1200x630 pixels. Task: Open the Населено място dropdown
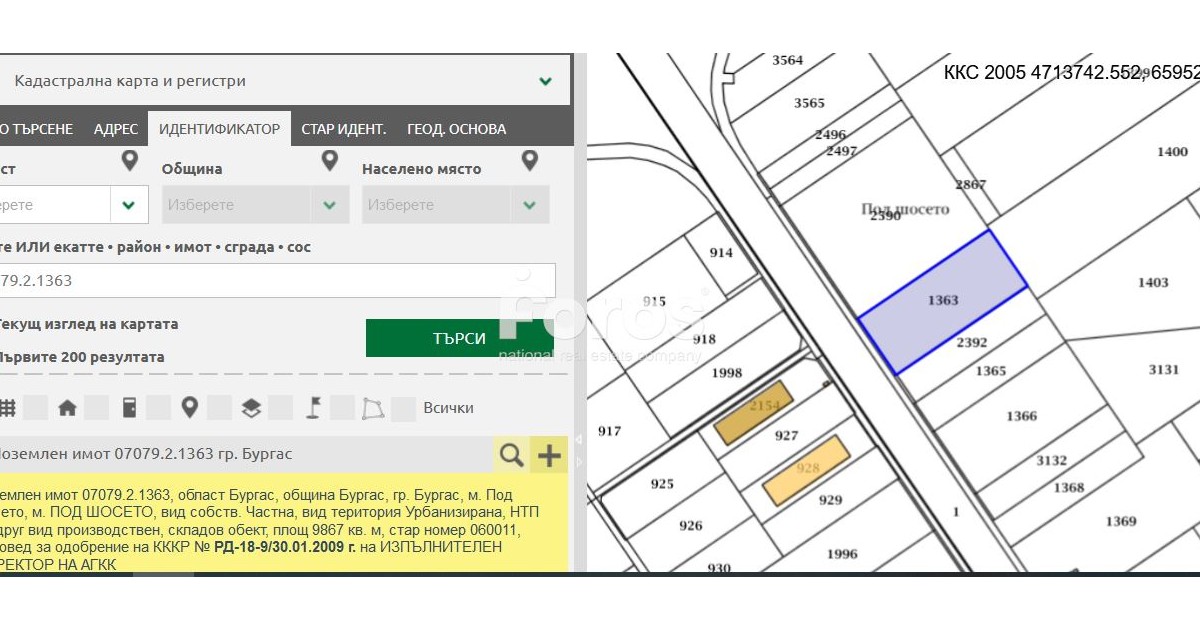455,205
